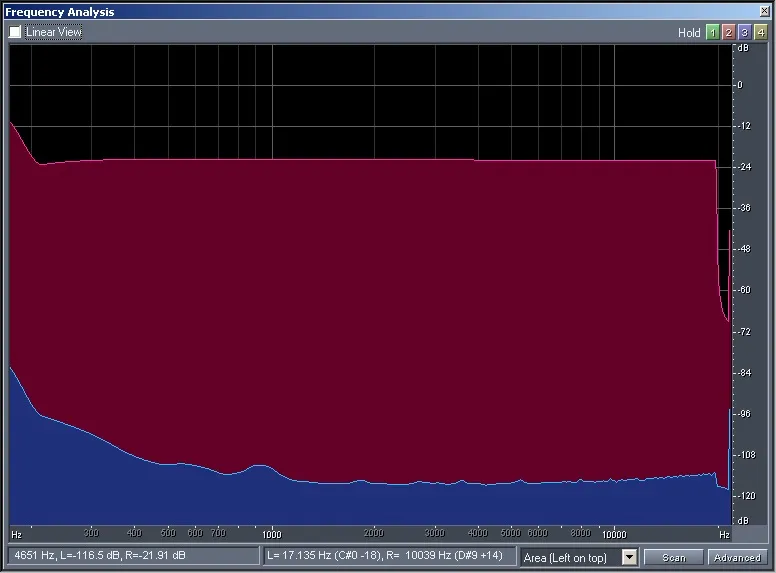Close the Frequency Analysis window
776x573 pixels.
click(x=765, y=11)
